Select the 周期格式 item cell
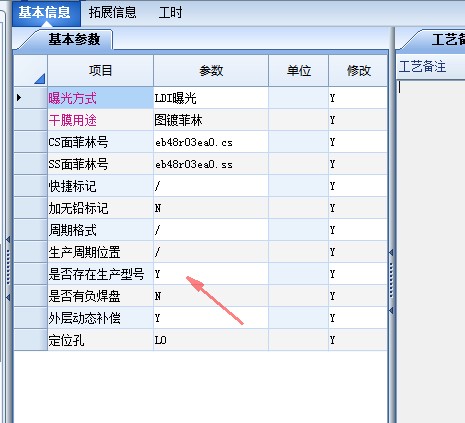 [x=100, y=230]
